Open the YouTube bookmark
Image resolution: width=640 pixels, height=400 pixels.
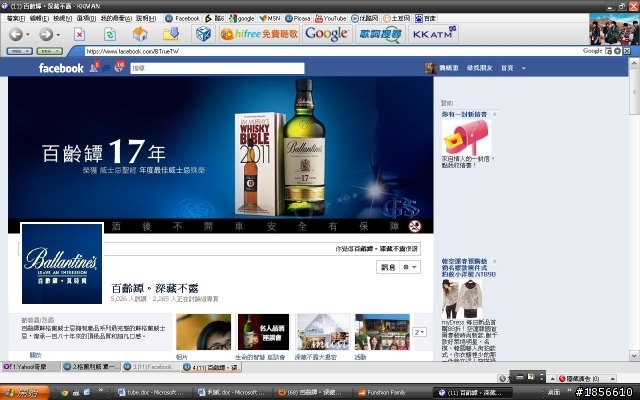coord(331,18)
